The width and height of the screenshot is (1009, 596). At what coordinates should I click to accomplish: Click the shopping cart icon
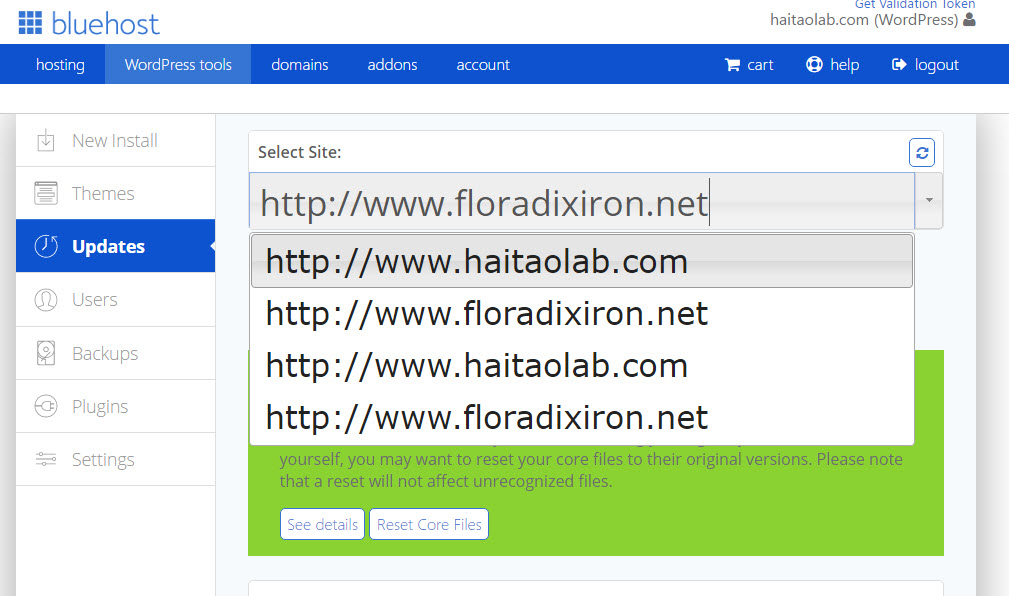[733, 65]
